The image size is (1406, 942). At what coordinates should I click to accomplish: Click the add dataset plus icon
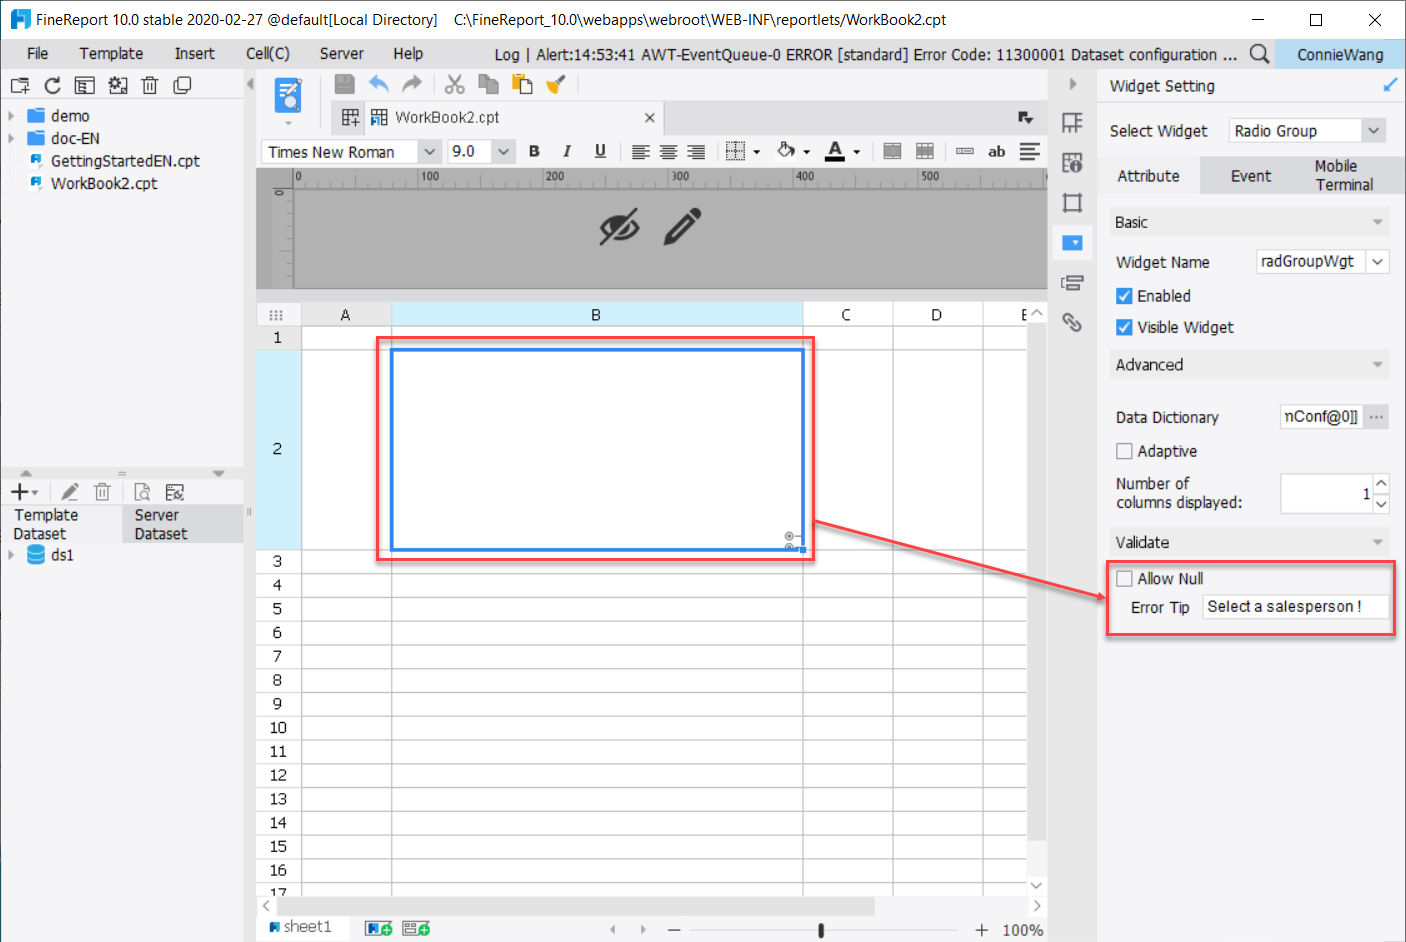click(x=19, y=492)
